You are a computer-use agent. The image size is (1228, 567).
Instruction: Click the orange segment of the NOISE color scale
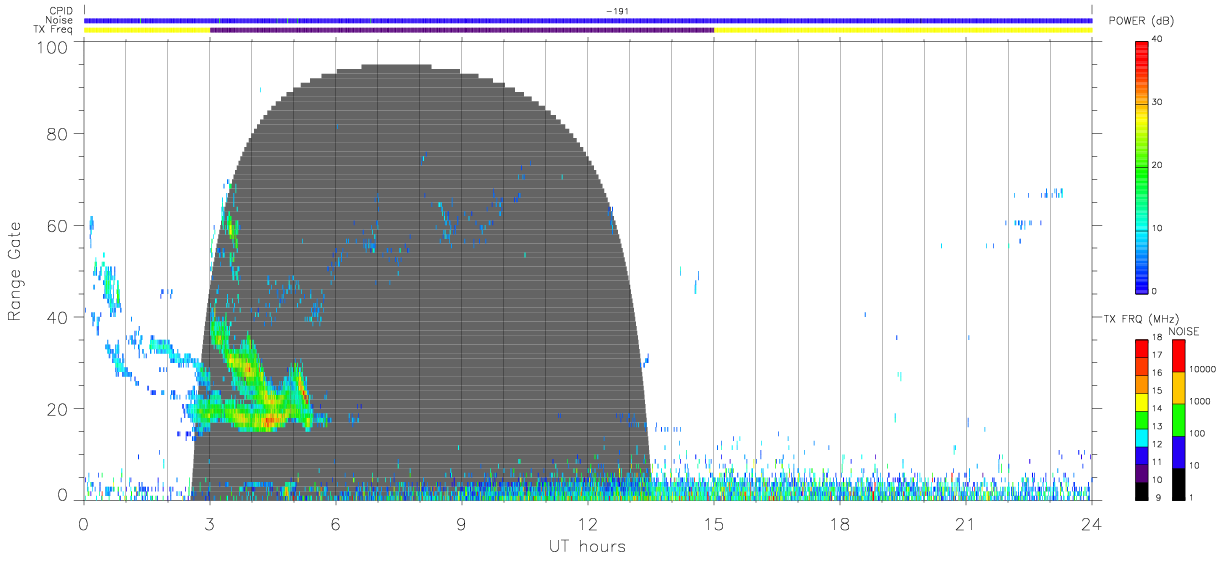(x=1178, y=387)
